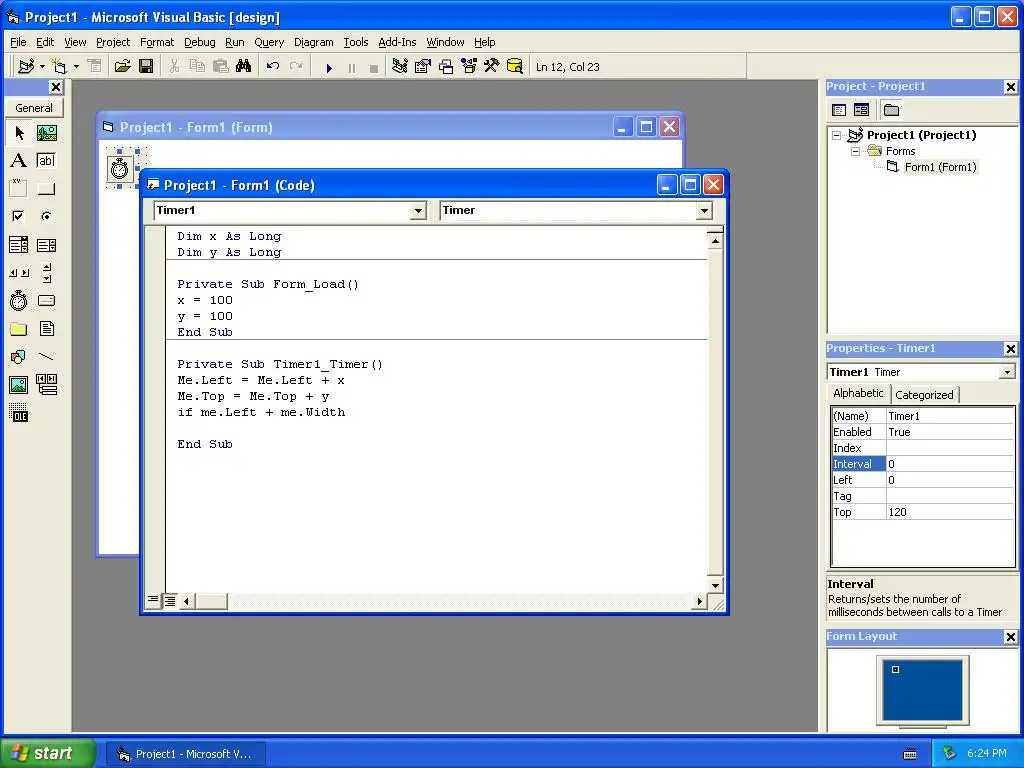Collapse the Project1 tree node
This screenshot has width=1024, height=768.
click(837, 136)
